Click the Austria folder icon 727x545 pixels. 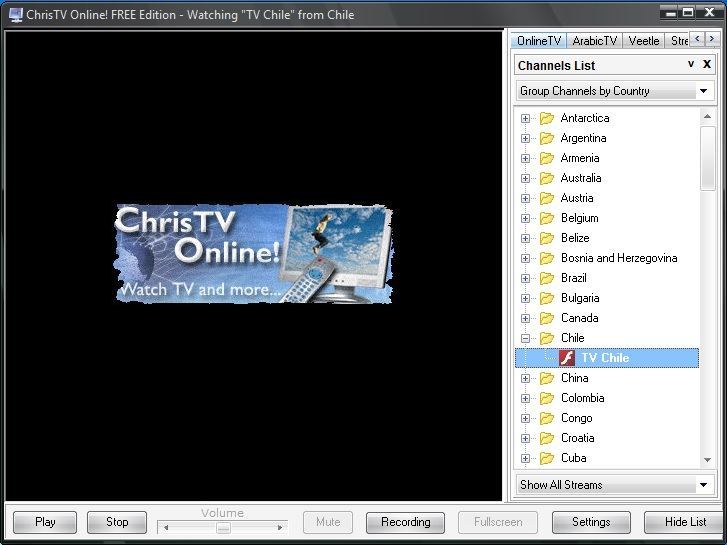point(547,198)
